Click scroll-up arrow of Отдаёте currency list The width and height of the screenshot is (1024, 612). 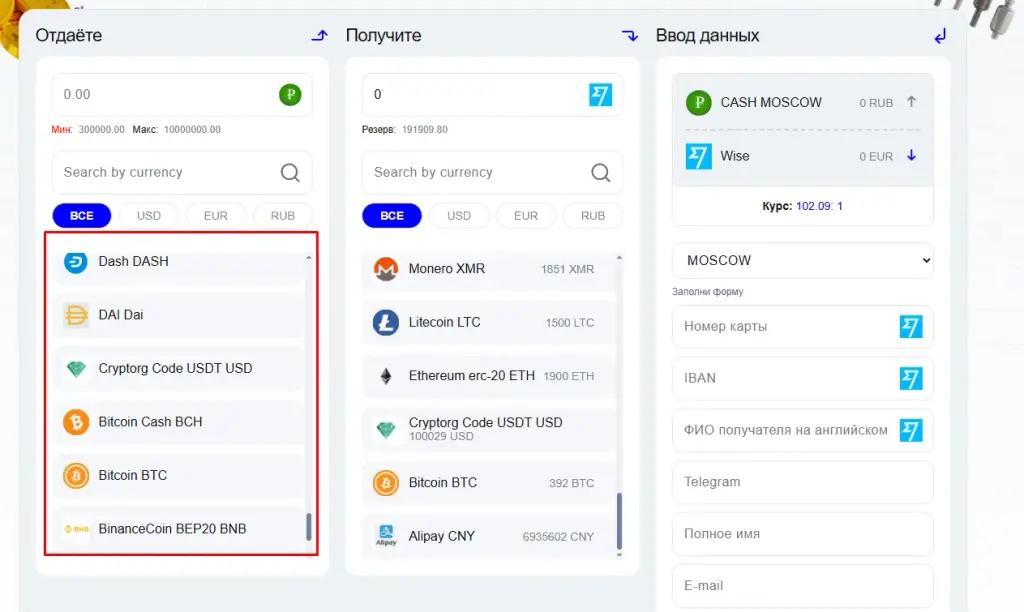tap(308, 258)
